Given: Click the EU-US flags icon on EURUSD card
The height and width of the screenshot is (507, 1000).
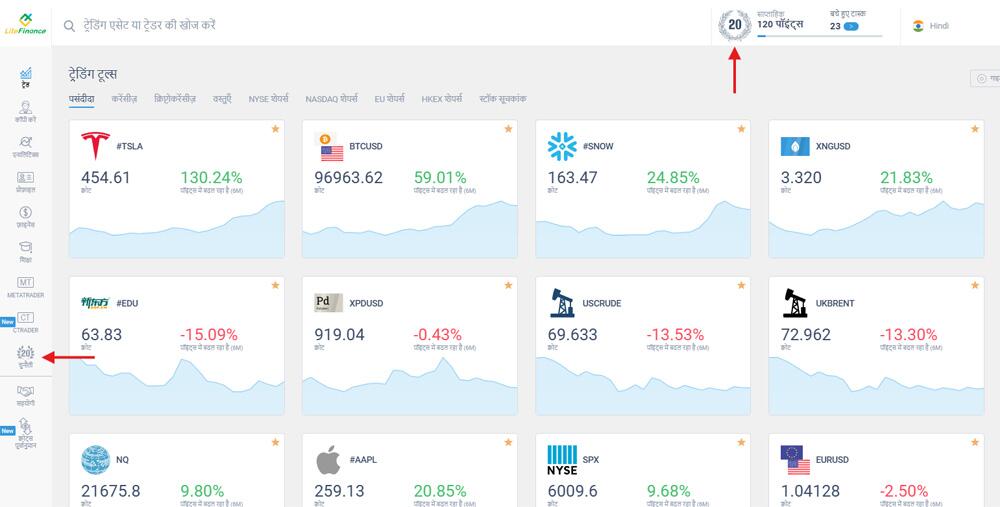Looking at the screenshot, I should pos(795,460).
